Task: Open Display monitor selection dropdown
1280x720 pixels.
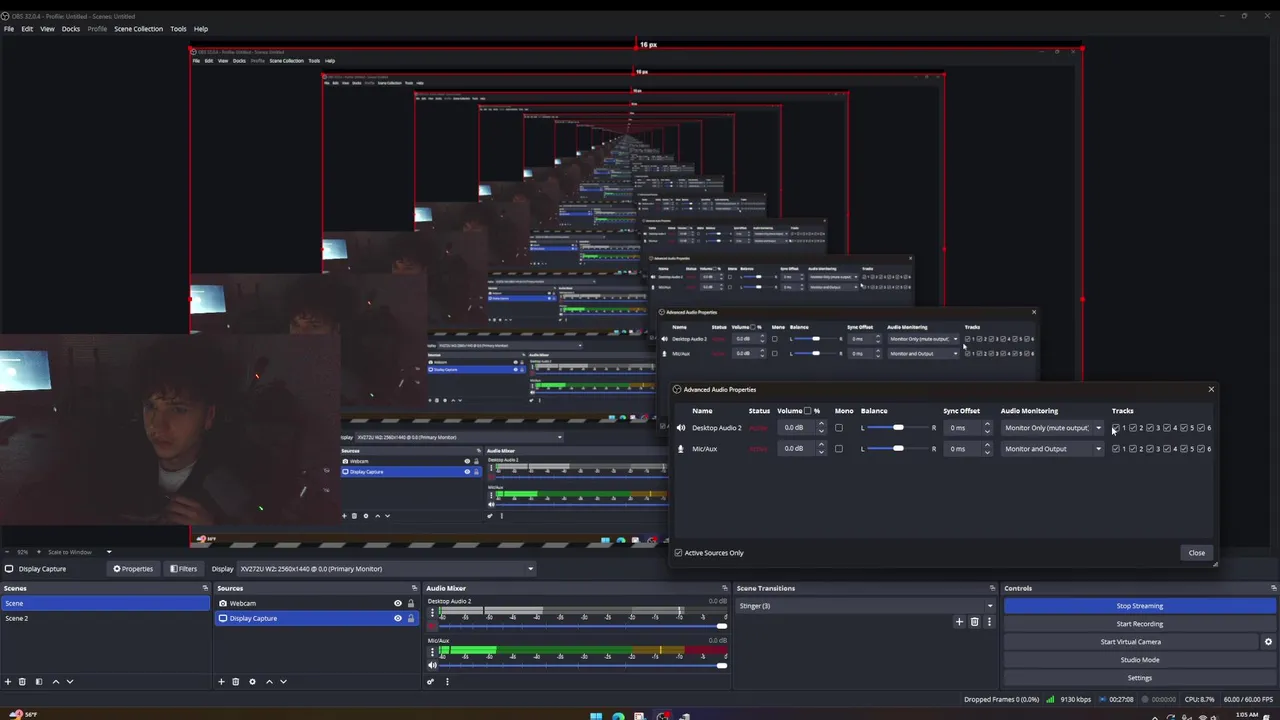Action: tap(386, 569)
